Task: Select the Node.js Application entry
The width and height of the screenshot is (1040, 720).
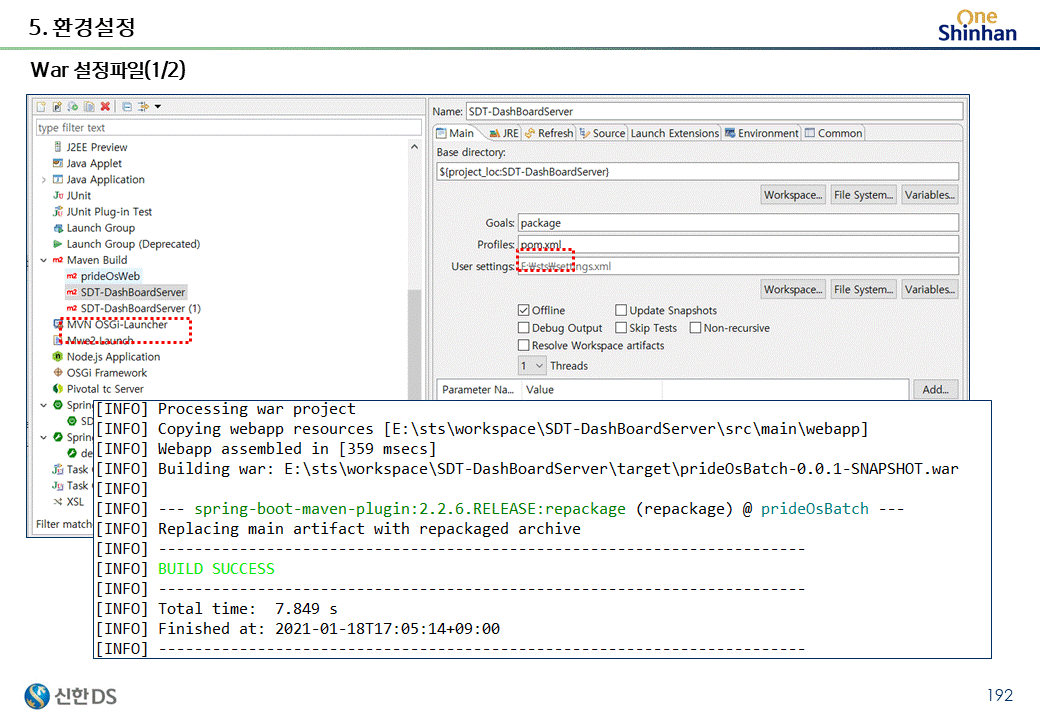Action: pos(113,357)
